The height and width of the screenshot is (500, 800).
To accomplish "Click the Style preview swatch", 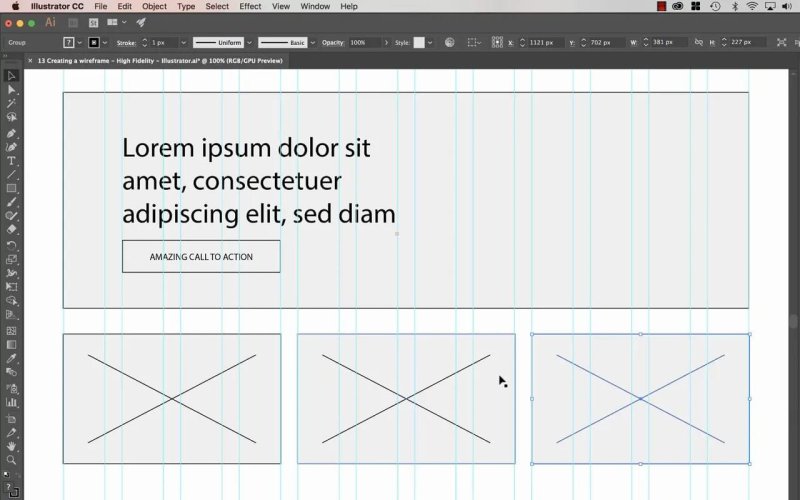I will (419, 42).
